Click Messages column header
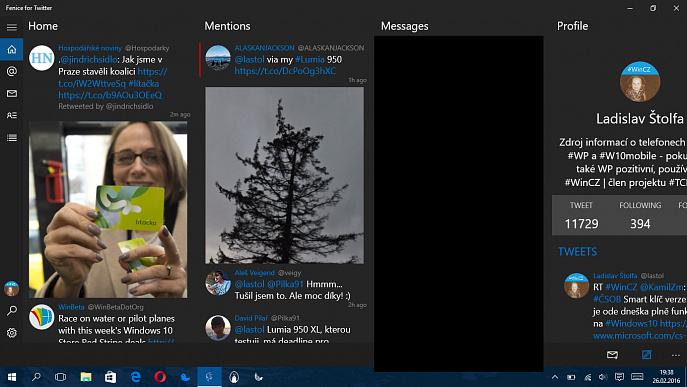This screenshot has width=687, height=387. tap(404, 26)
